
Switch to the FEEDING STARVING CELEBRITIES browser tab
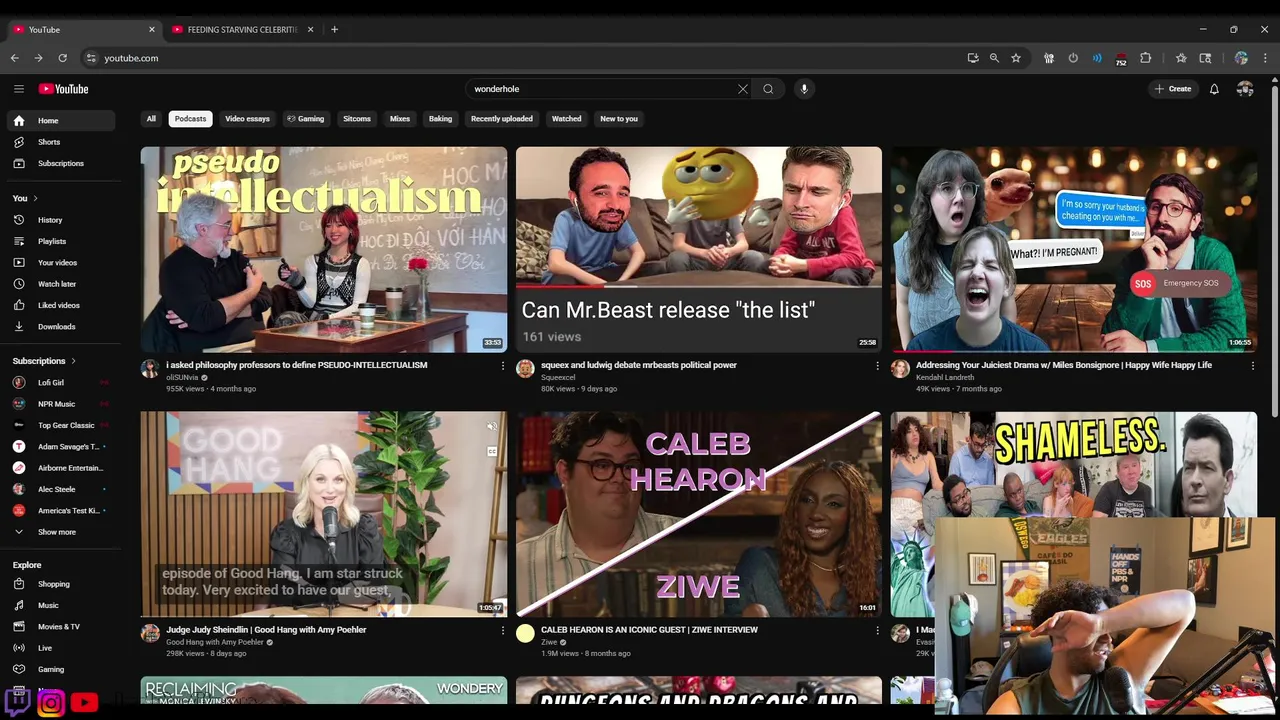click(x=242, y=30)
